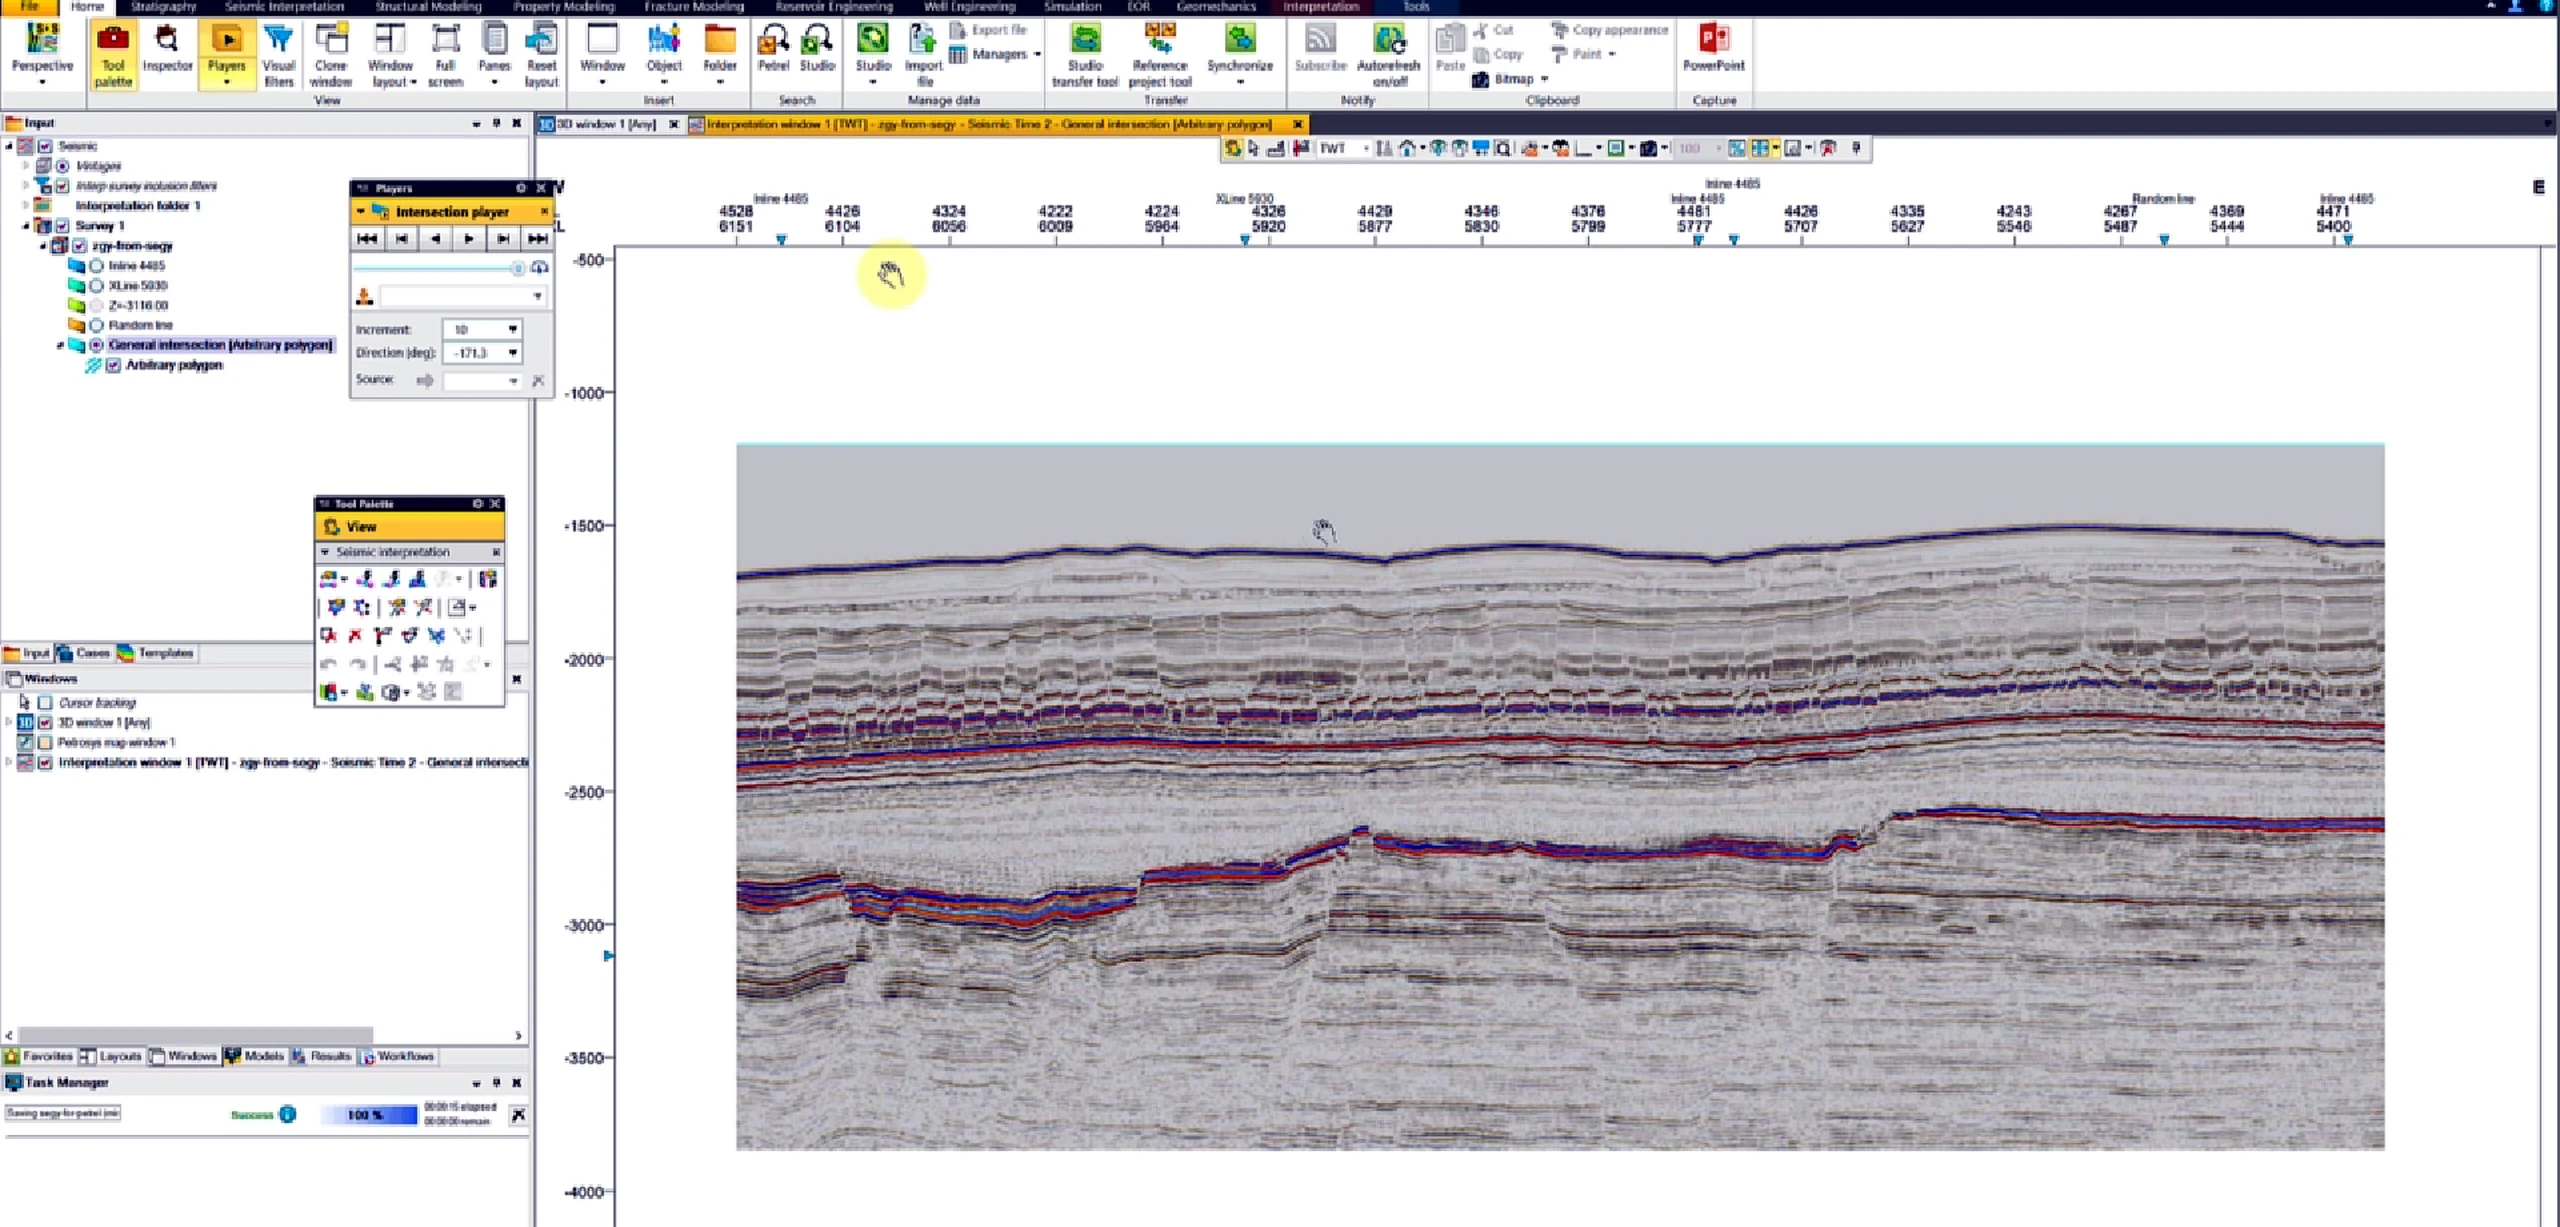
Task: Open Favorites bottom tab
Action: (39, 1056)
